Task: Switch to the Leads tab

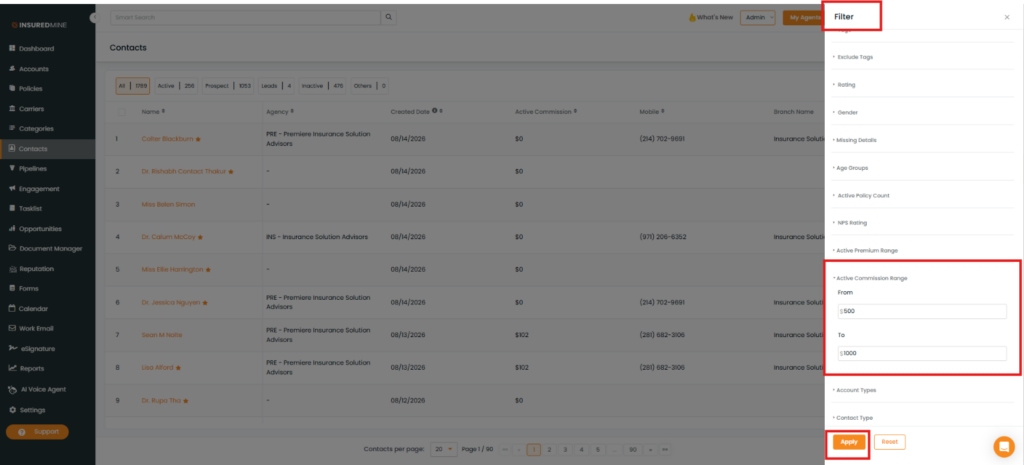Action: 276,86
